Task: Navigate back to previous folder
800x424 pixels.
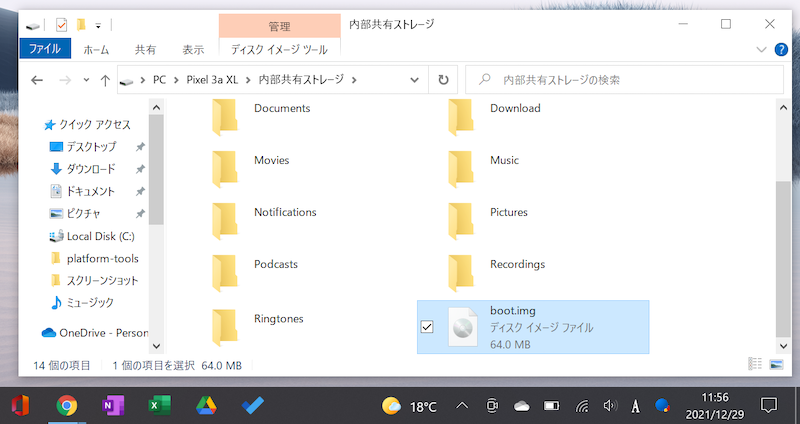Action: (37, 79)
